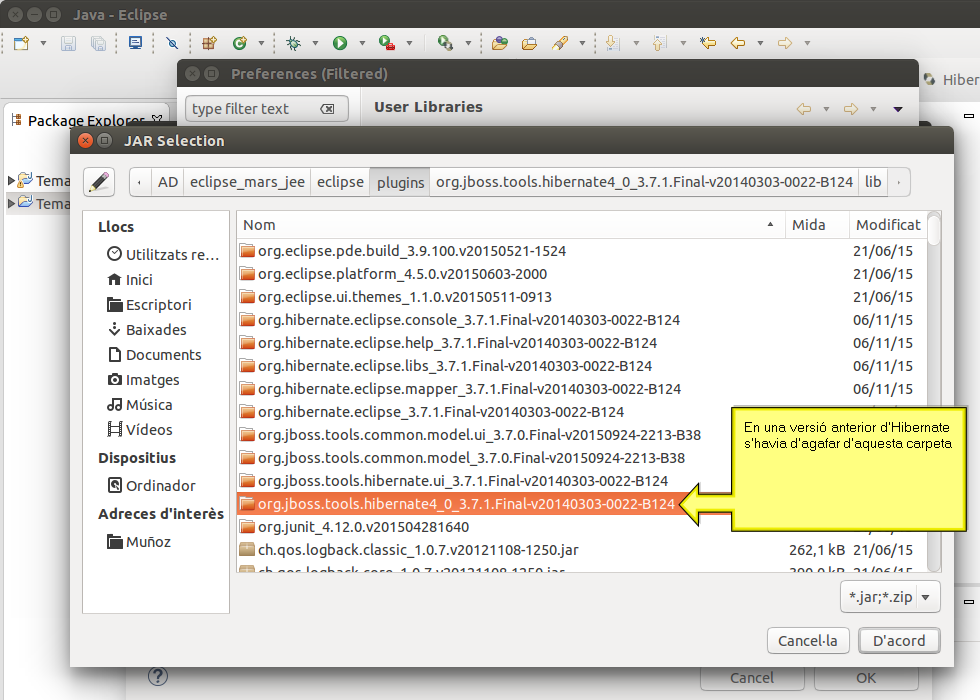Screen dimensions: 980x700
Task: Select the eclipse_mars_jee path breadcrumb
Action: 248,182
